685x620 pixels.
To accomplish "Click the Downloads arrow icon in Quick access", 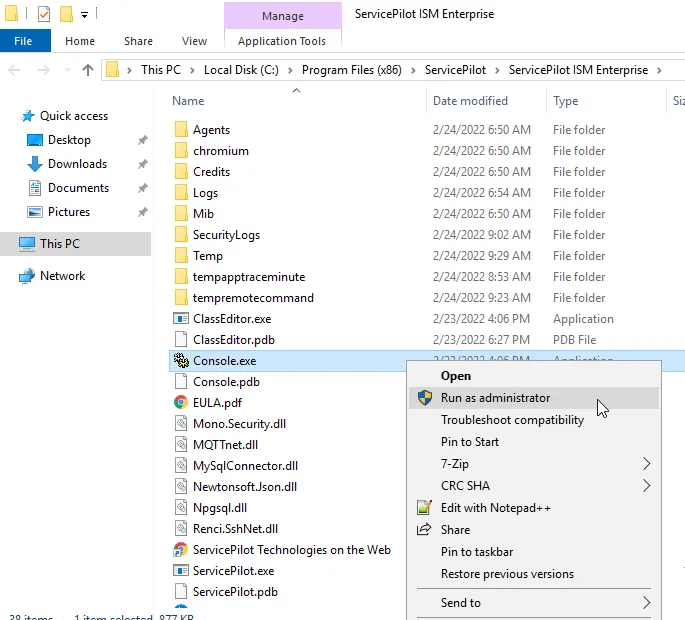I will (35, 164).
